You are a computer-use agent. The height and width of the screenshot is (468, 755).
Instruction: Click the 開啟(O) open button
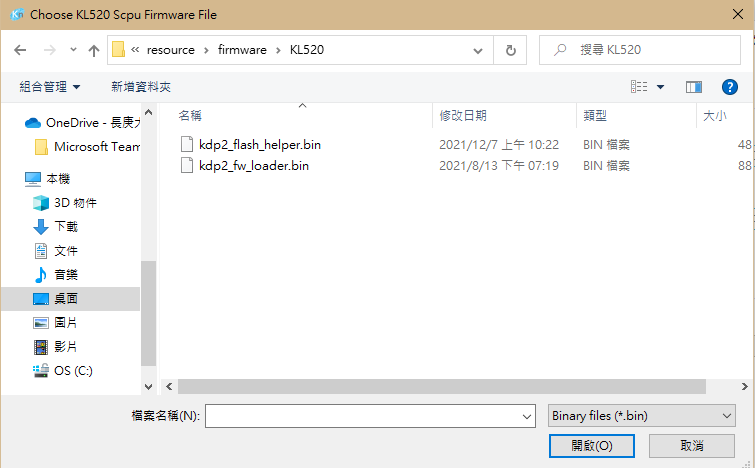pyautogui.click(x=592, y=446)
